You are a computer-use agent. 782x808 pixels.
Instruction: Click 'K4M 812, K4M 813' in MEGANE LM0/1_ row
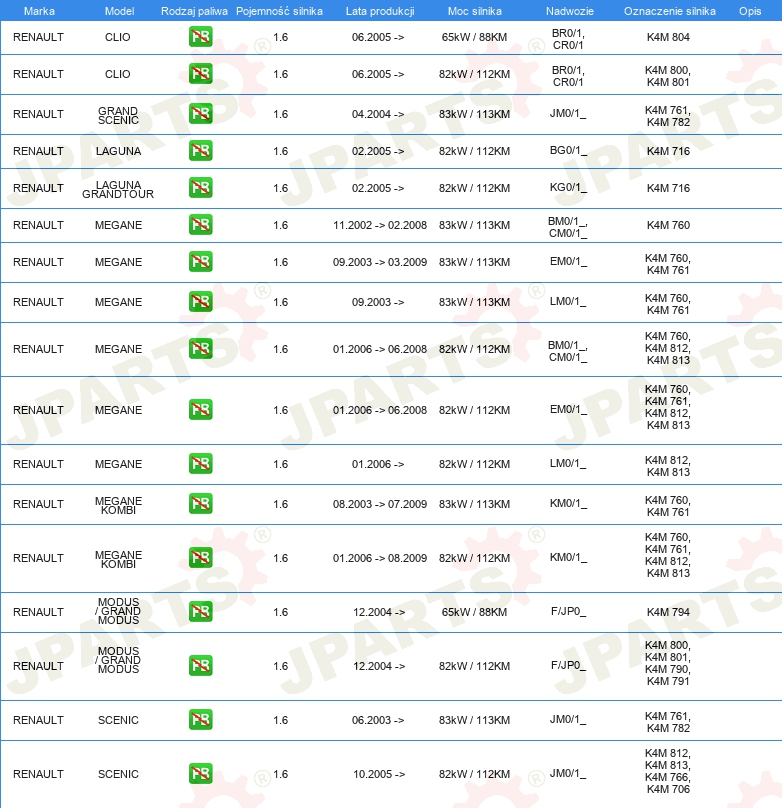pyautogui.click(x=668, y=466)
